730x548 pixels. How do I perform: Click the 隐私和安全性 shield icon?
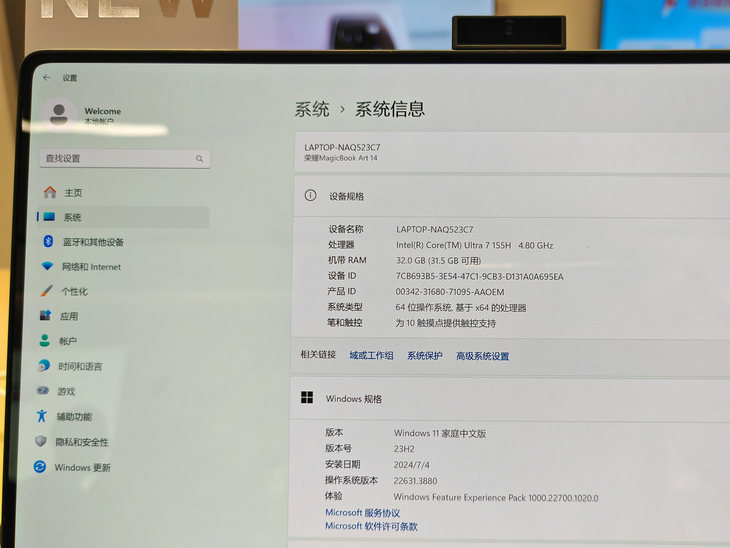point(41,440)
